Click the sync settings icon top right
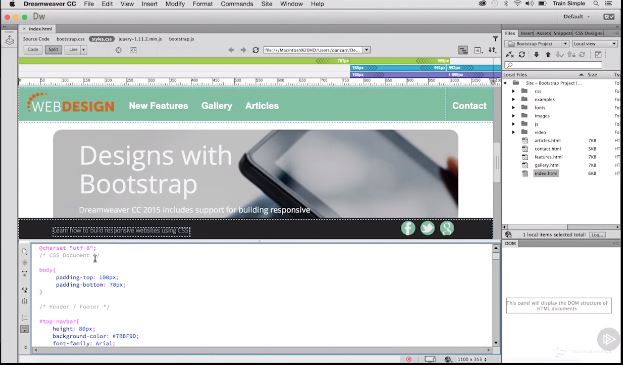623x365 pixels. (609, 17)
